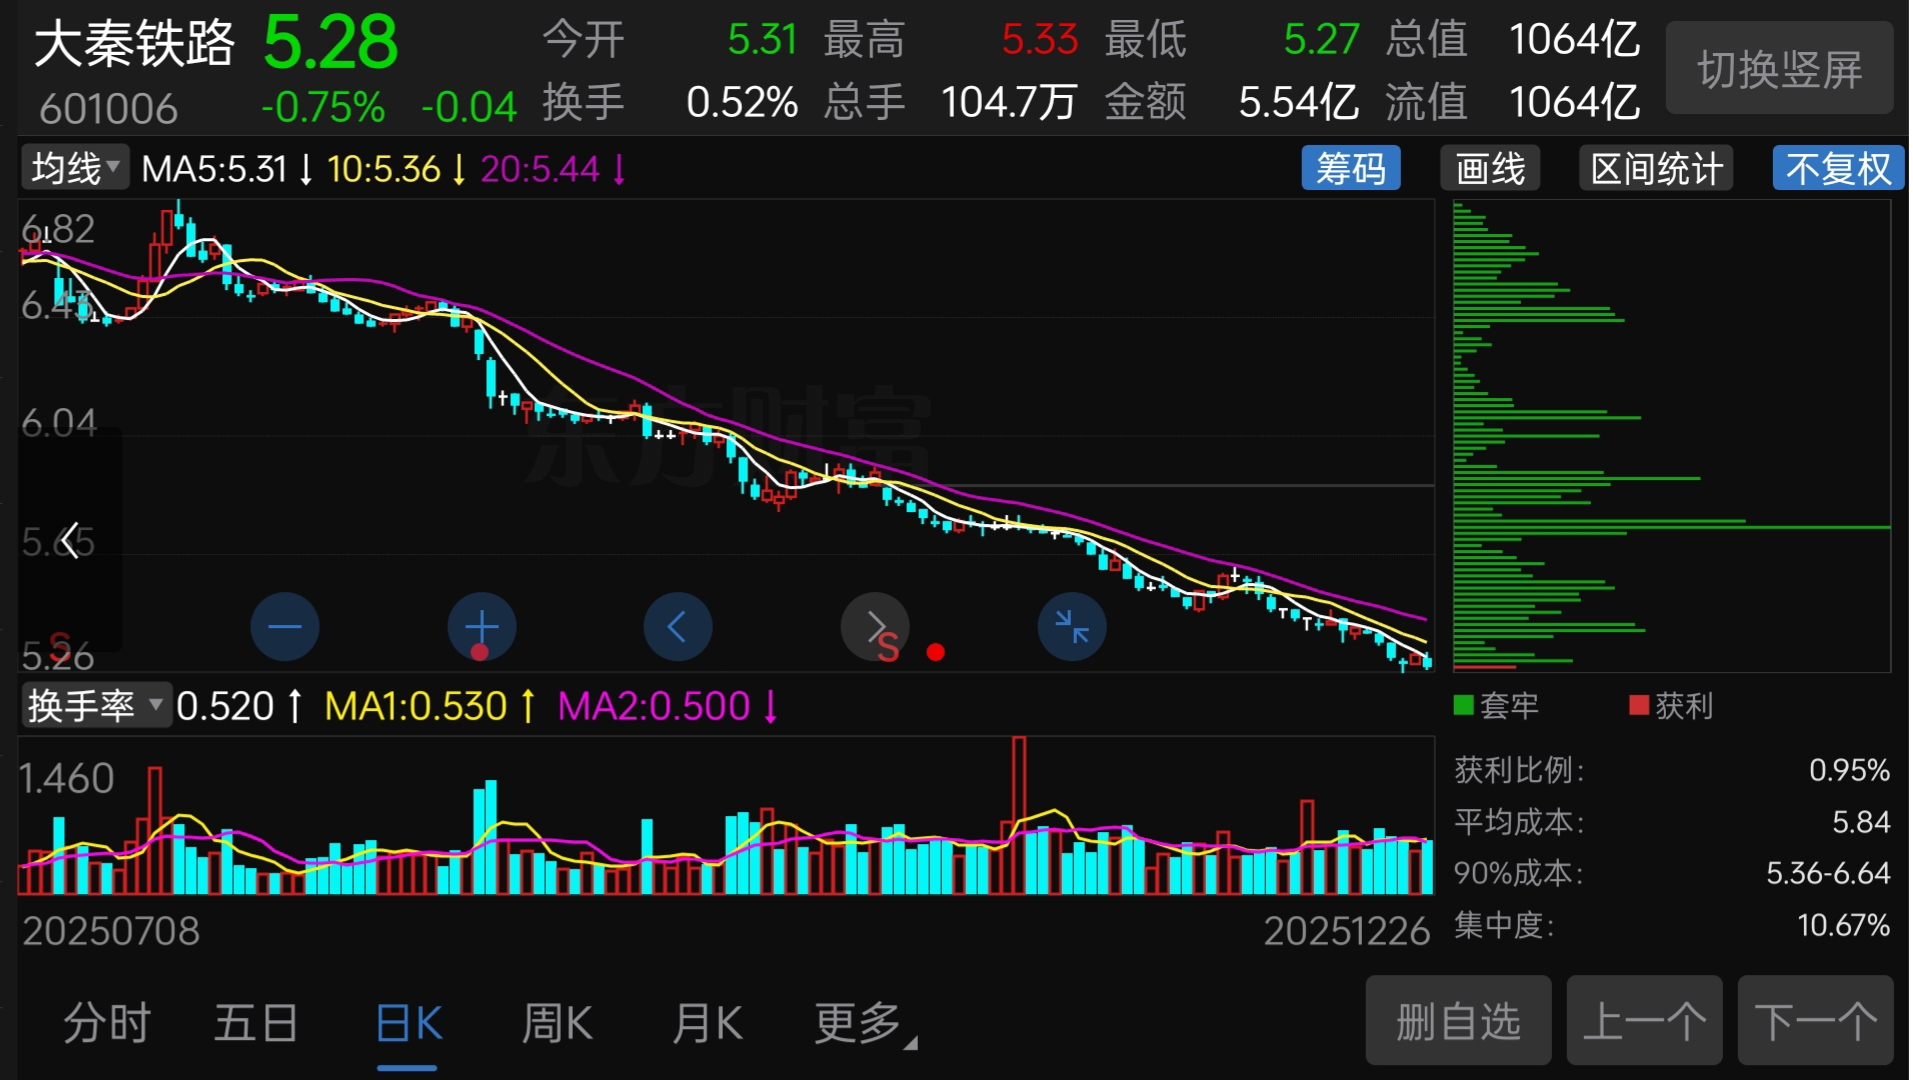The width and height of the screenshot is (1913, 1080).
Task: Tap the red dot marker beside S
Action: (x=935, y=652)
